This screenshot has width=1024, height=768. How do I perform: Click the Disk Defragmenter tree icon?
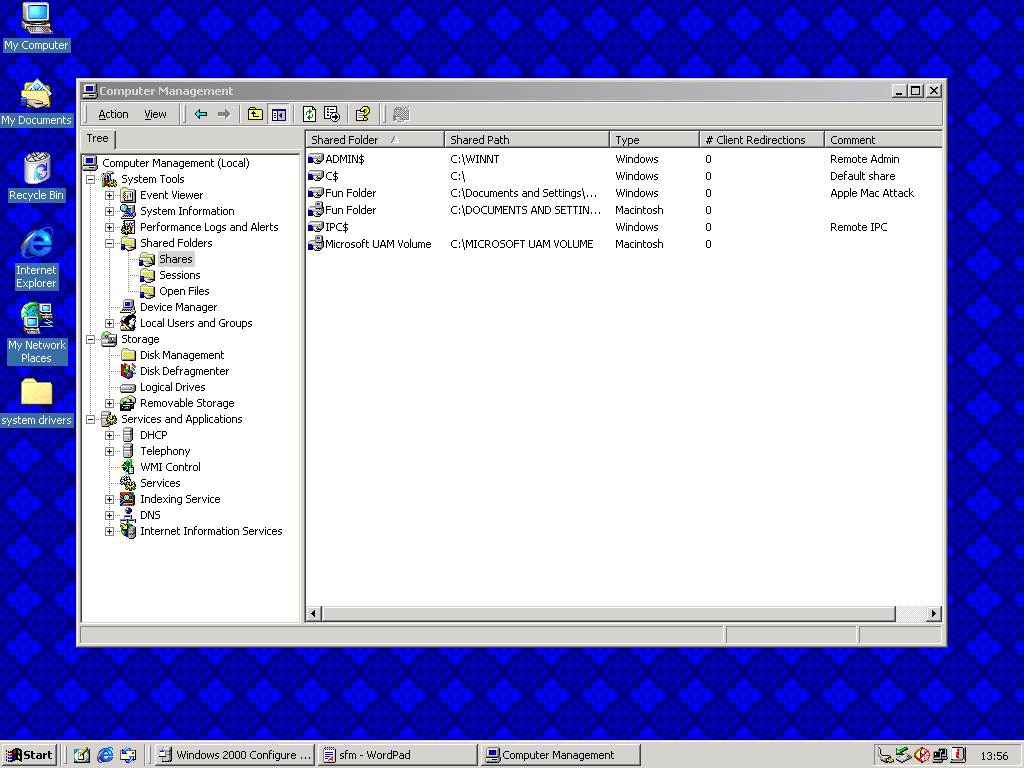coord(128,371)
